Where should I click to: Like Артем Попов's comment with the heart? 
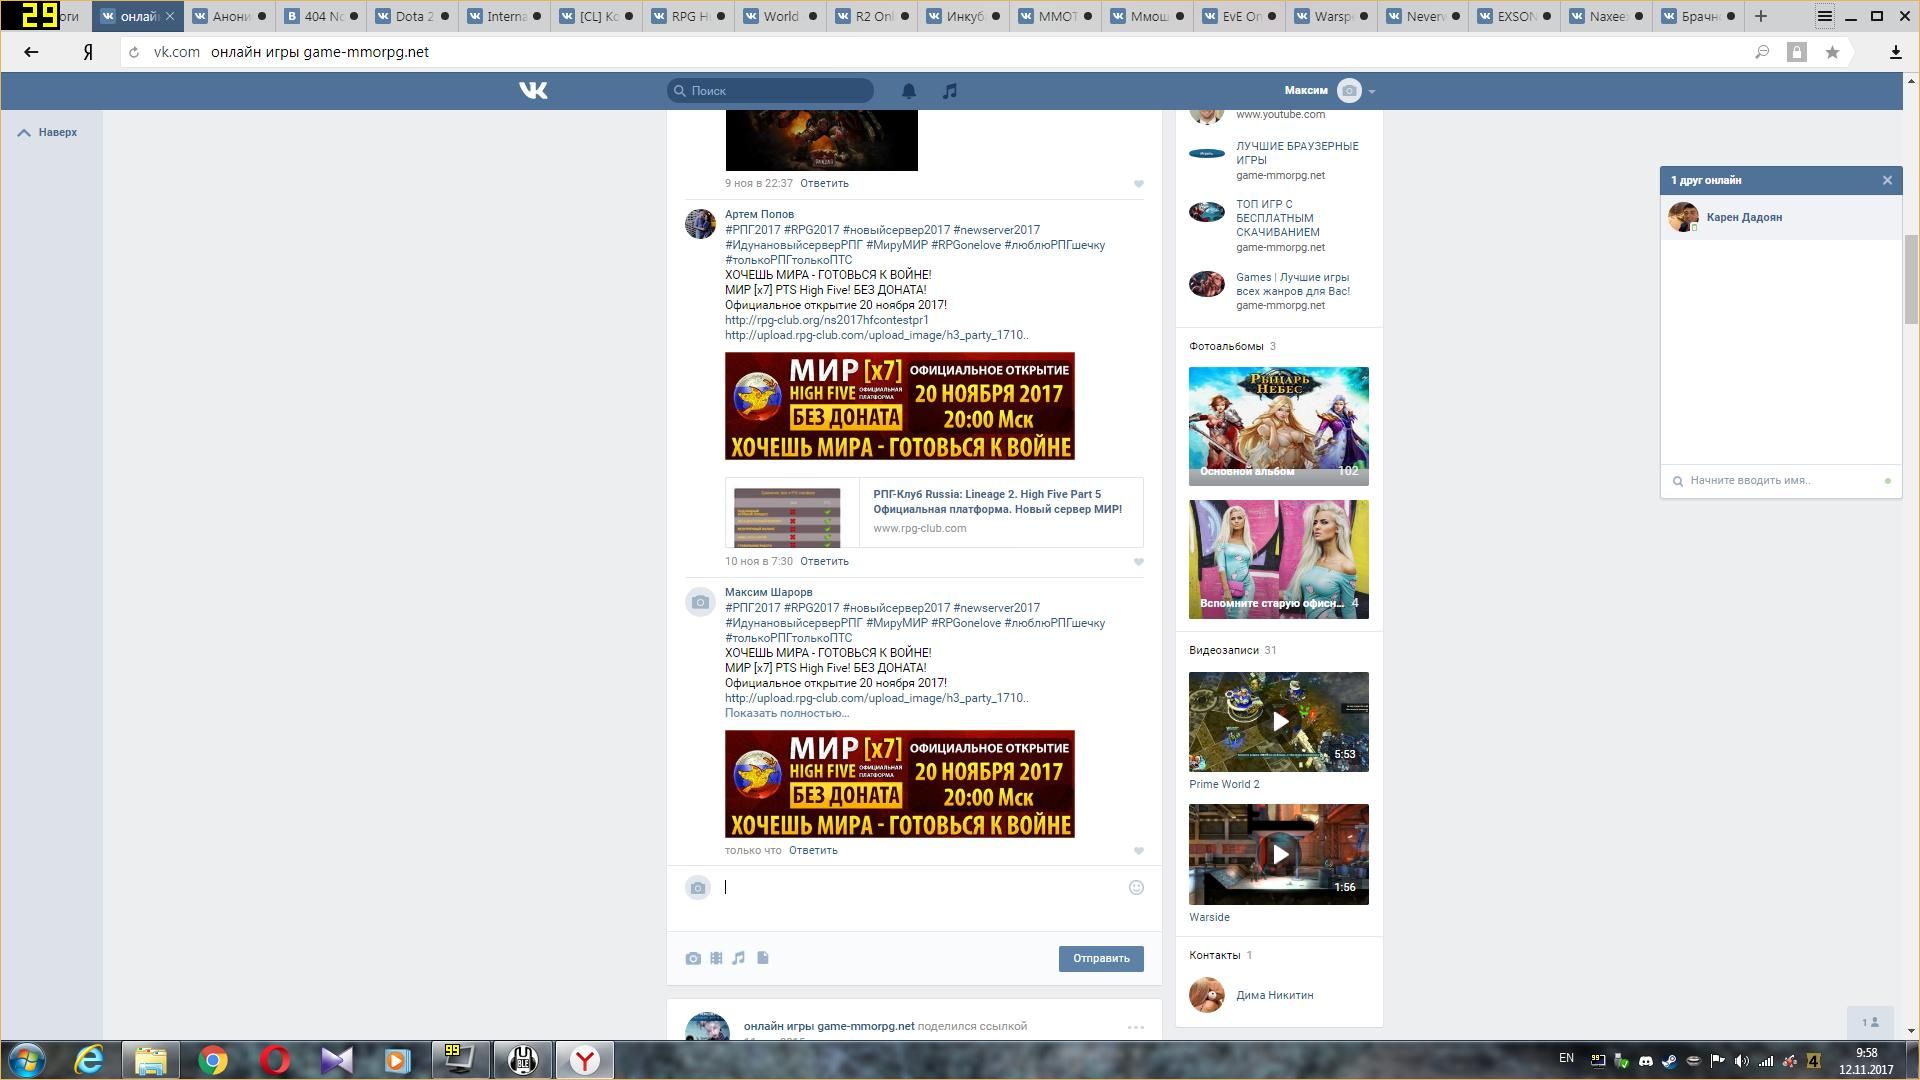tap(1138, 562)
